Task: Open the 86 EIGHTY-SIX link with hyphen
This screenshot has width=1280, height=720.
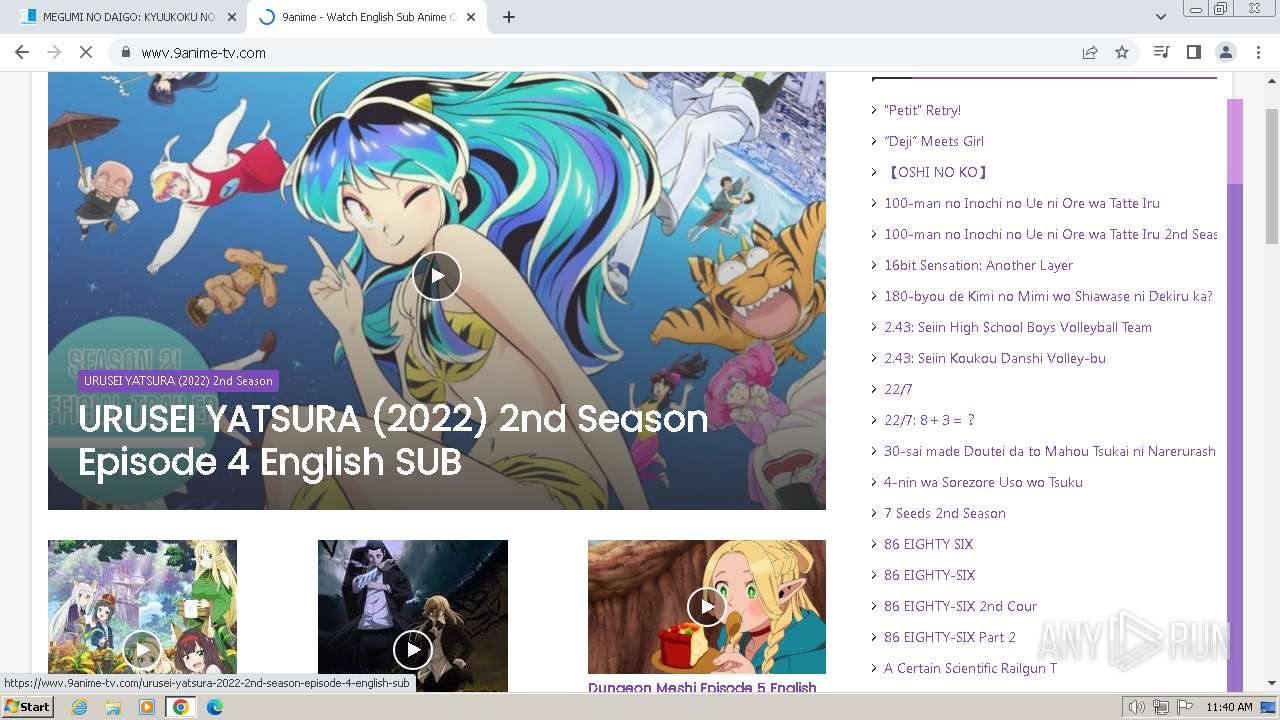Action: pyautogui.click(x=929, y=575)
